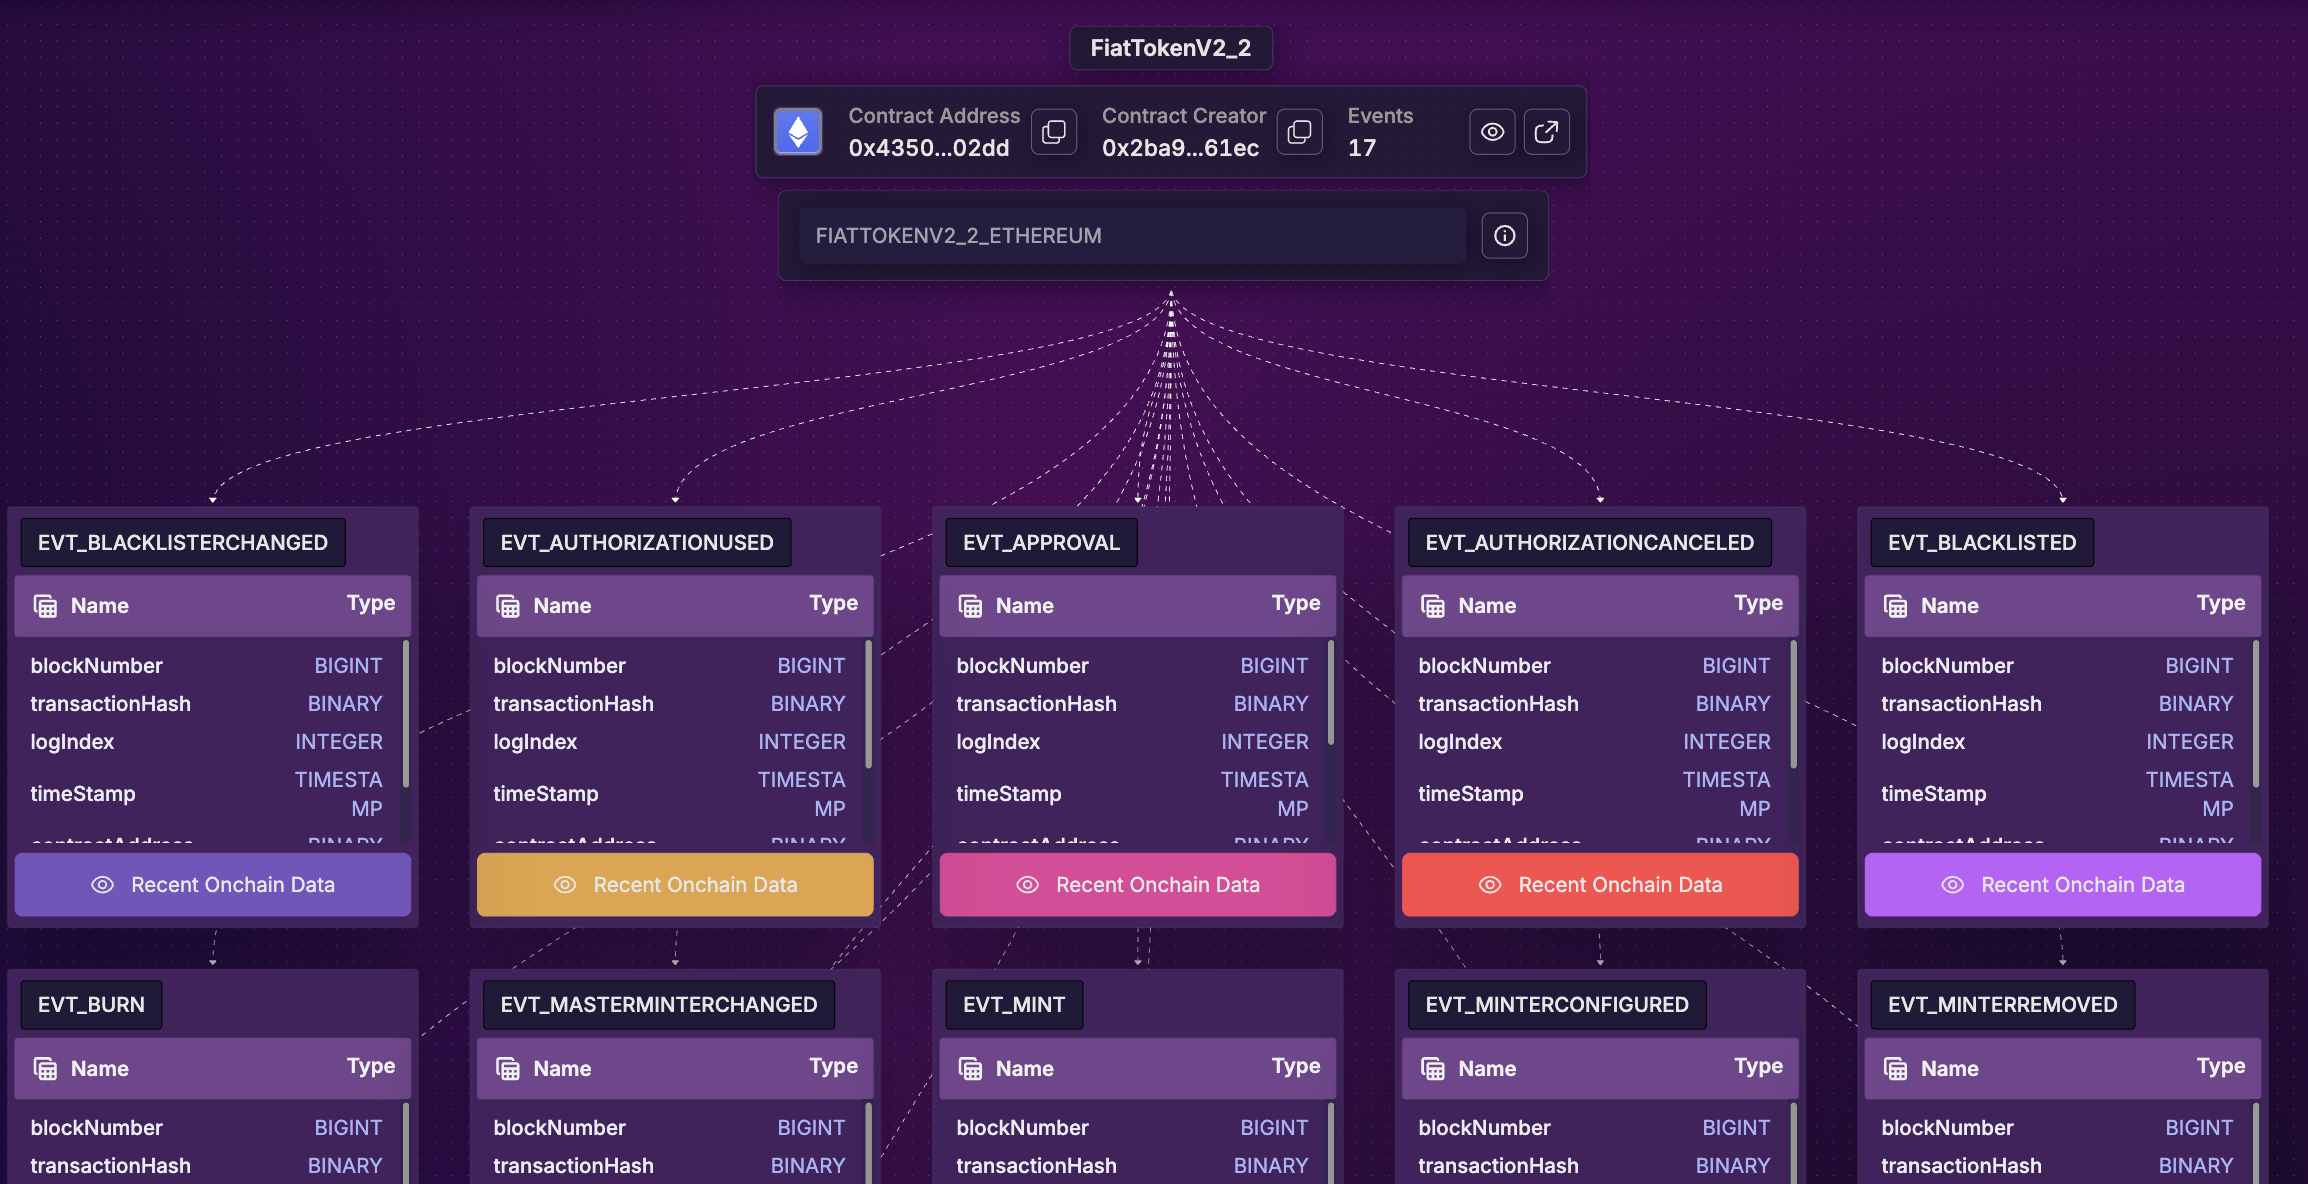Toggle the Events visibility eye icon

1492,132
